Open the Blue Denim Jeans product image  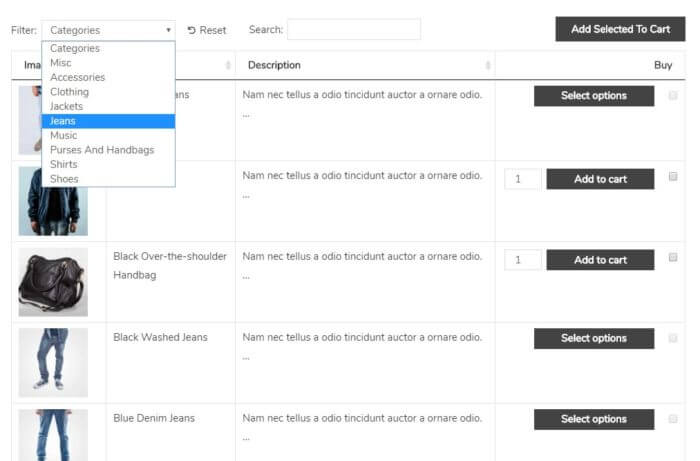tap(53, 435)
